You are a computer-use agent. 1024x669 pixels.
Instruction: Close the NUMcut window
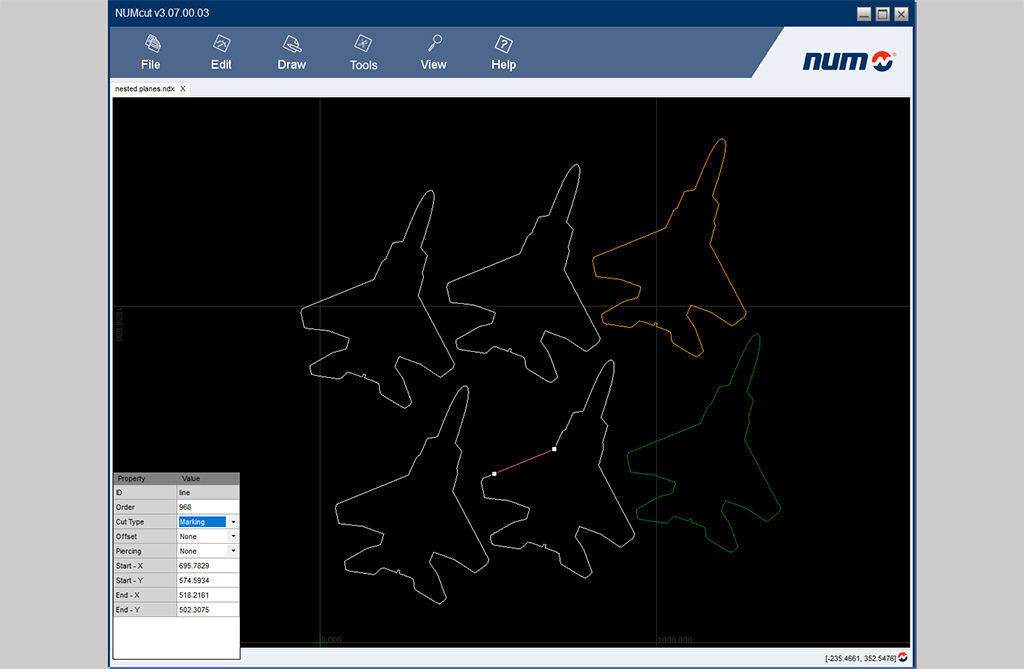tap(901, 14)
